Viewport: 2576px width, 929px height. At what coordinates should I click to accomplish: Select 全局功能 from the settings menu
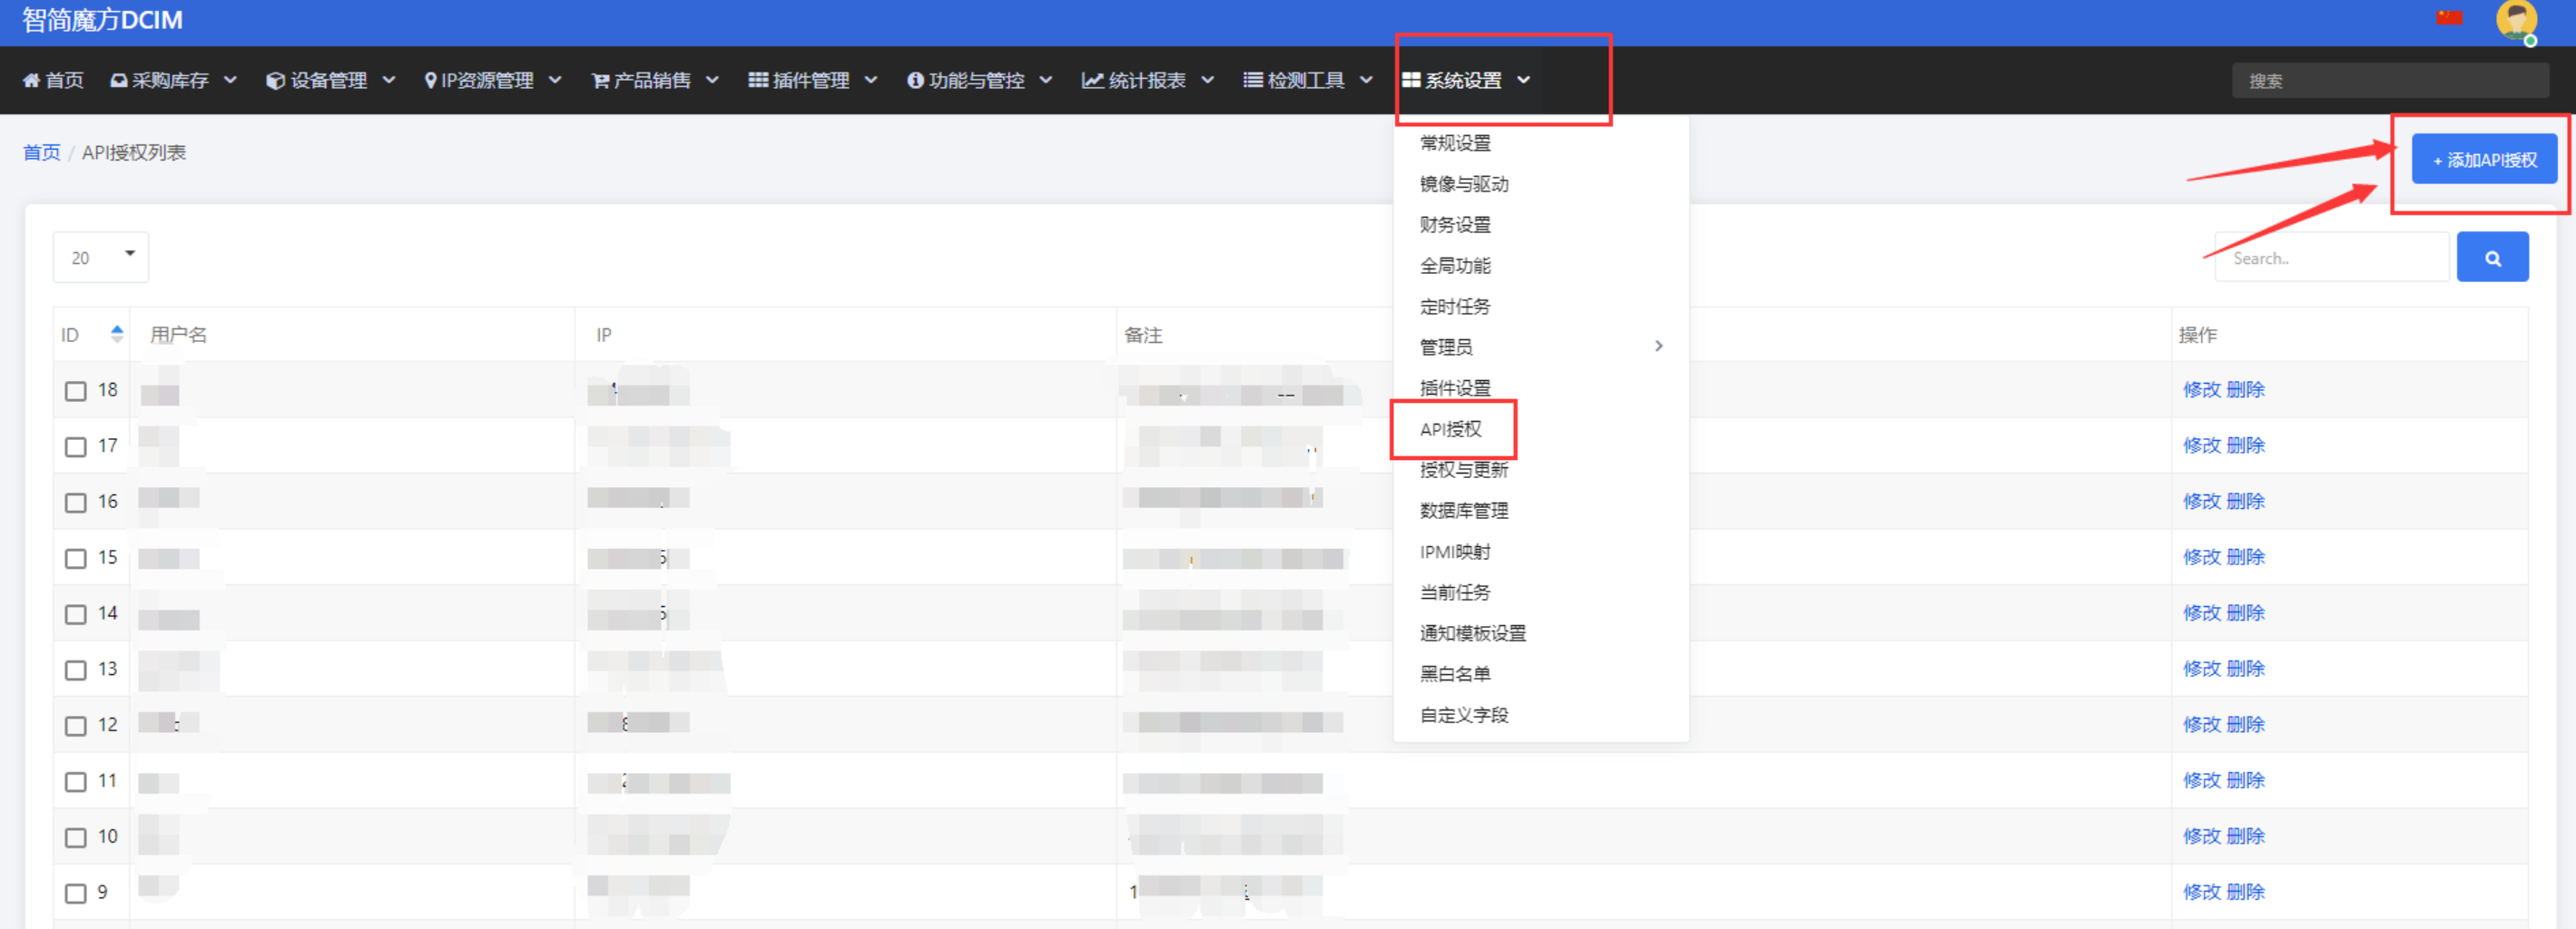click(1455, 266)
